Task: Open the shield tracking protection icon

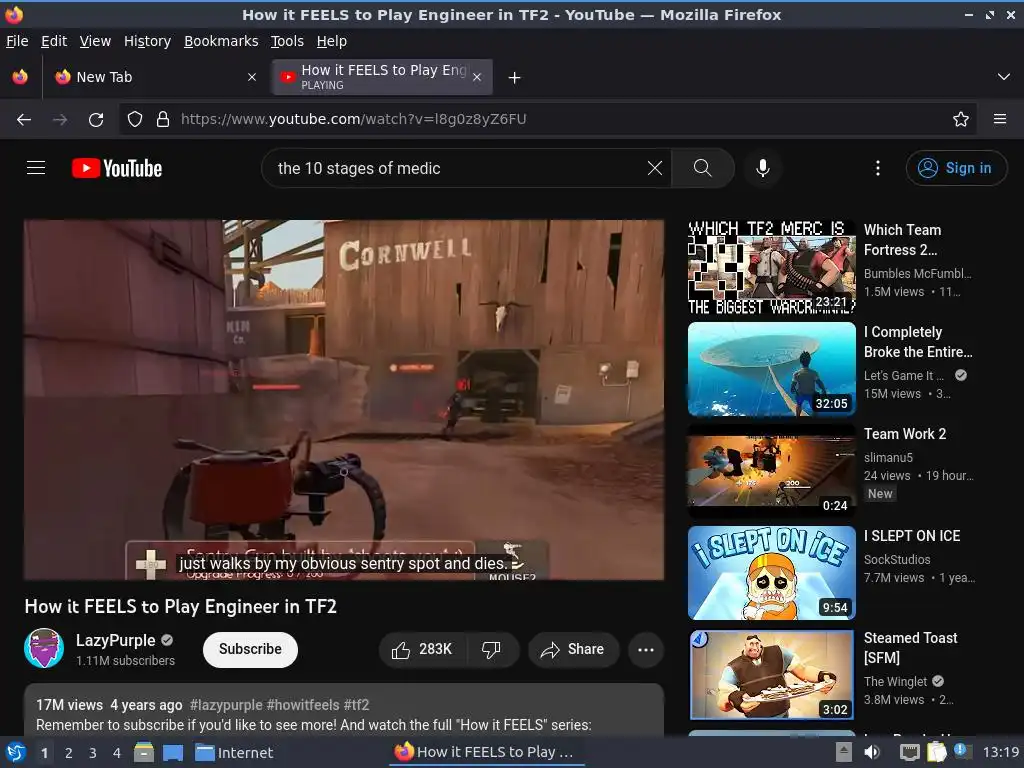Action: point(135,119)
